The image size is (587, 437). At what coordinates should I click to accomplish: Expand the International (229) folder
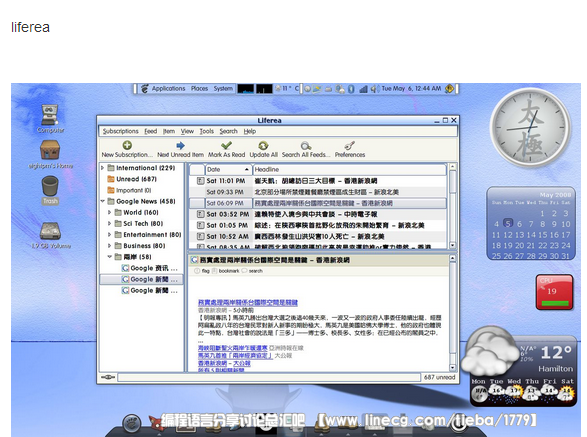pos(103,168)
